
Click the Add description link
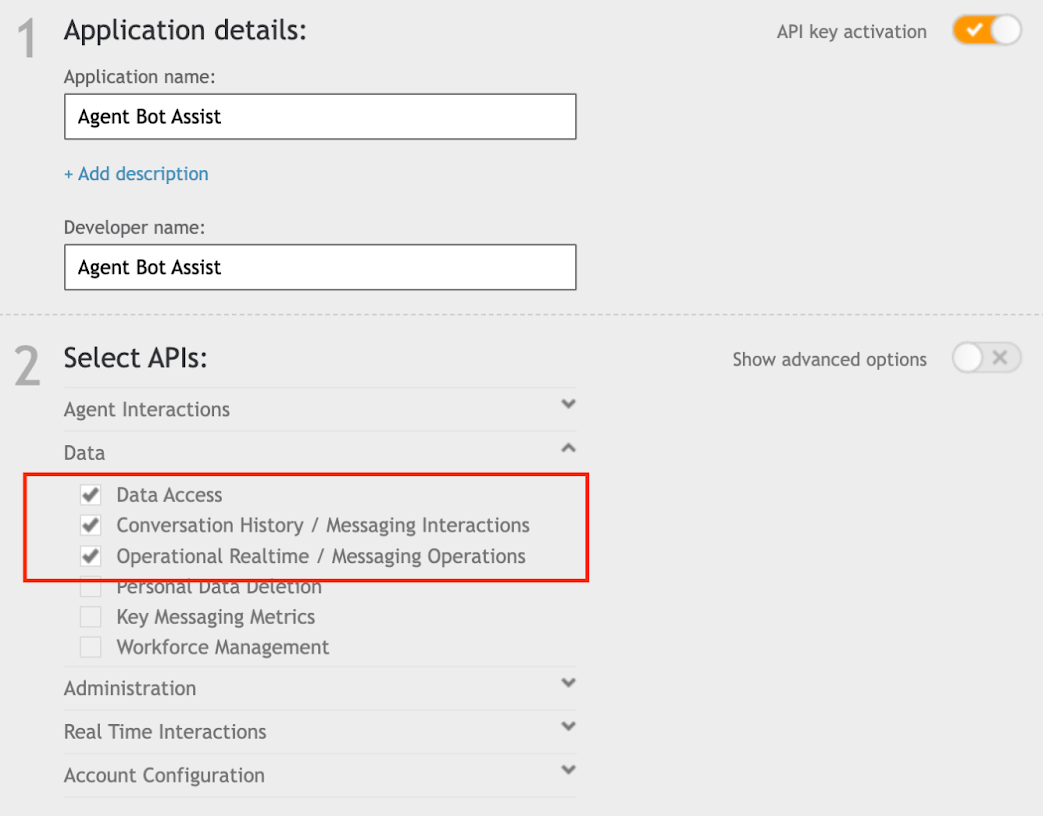(136, 174)
